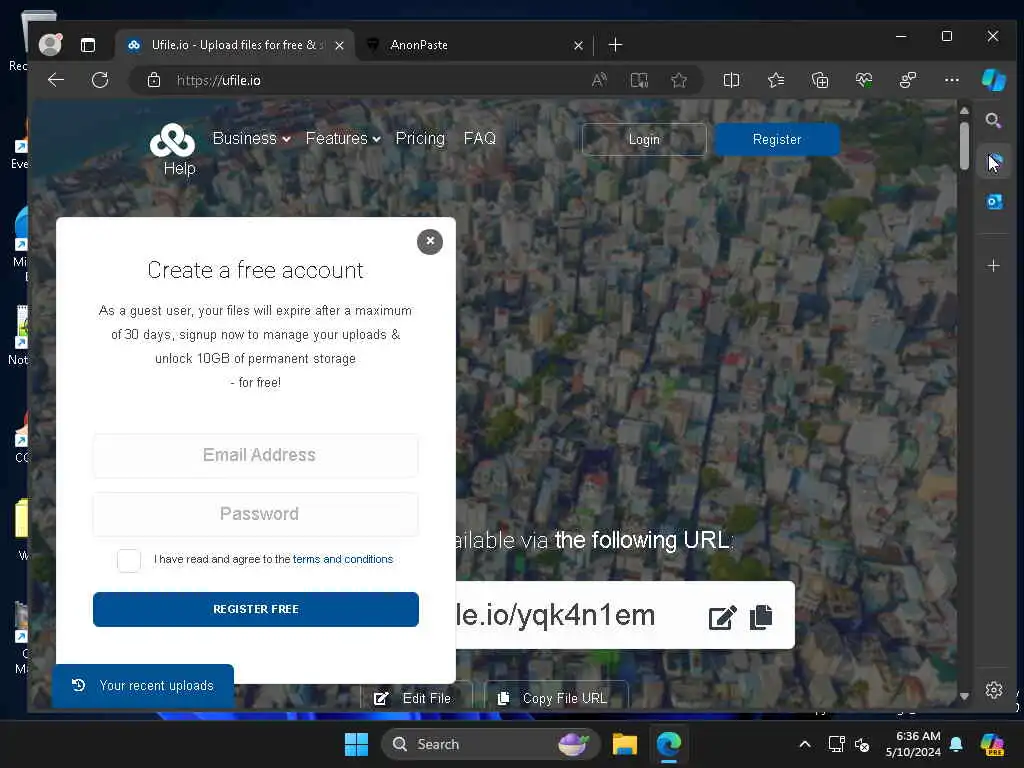Launch the Copilot sidebar icon
The height and width of the screenshot is (768, 1024).
point(993,80)
